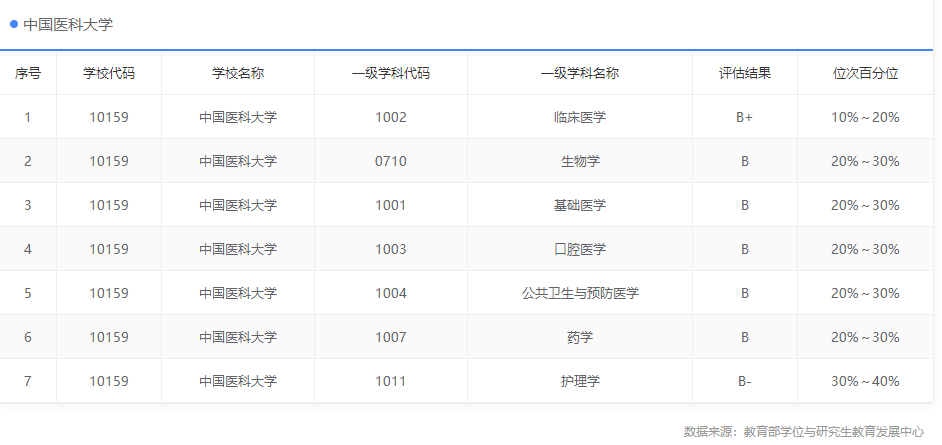Click school code 10159 in row 7

(109, 381)
